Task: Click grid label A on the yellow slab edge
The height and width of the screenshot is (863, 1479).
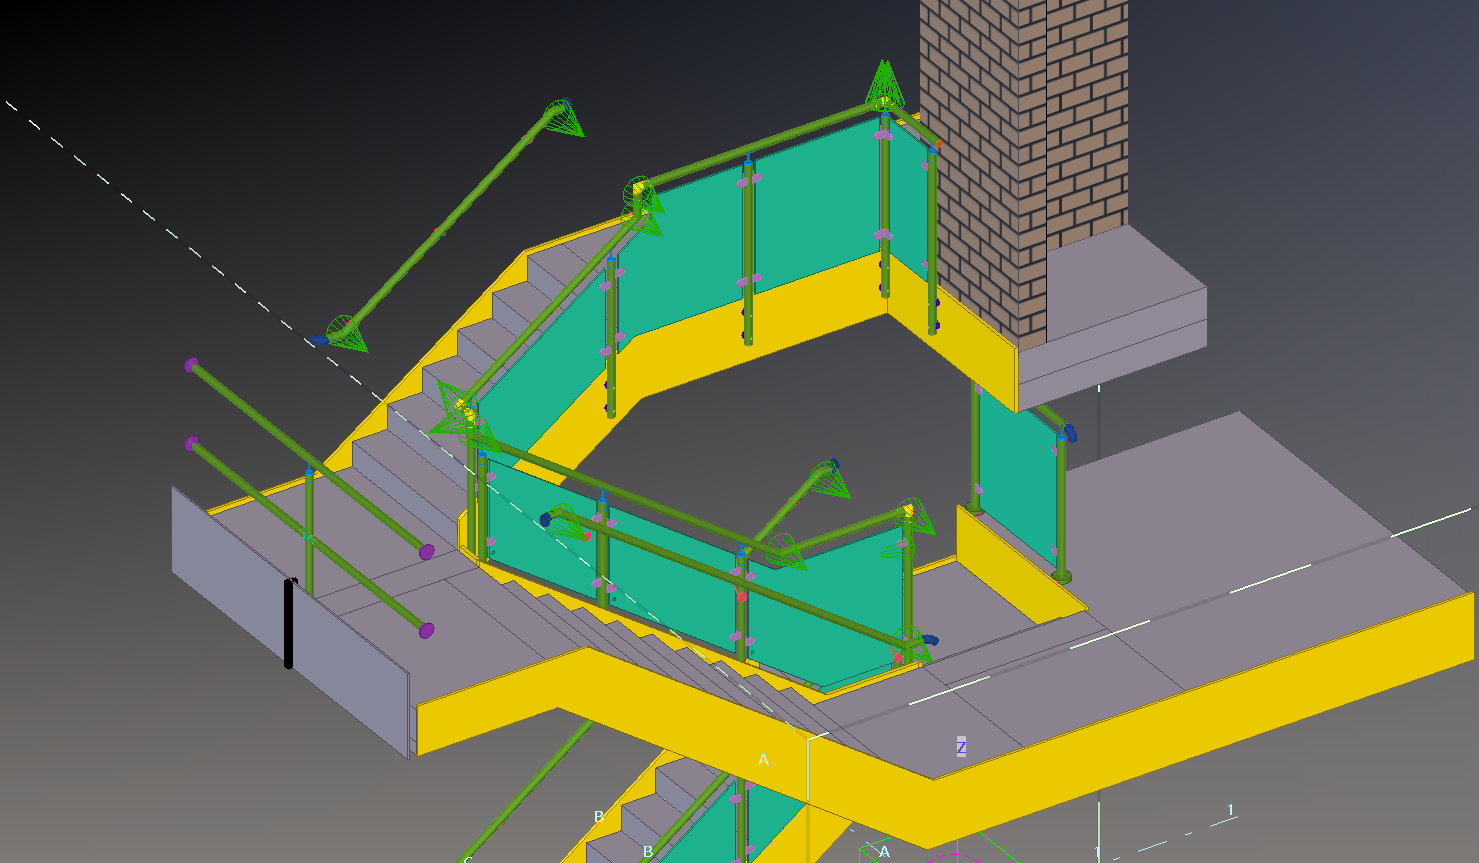Action: click(764, 758)
